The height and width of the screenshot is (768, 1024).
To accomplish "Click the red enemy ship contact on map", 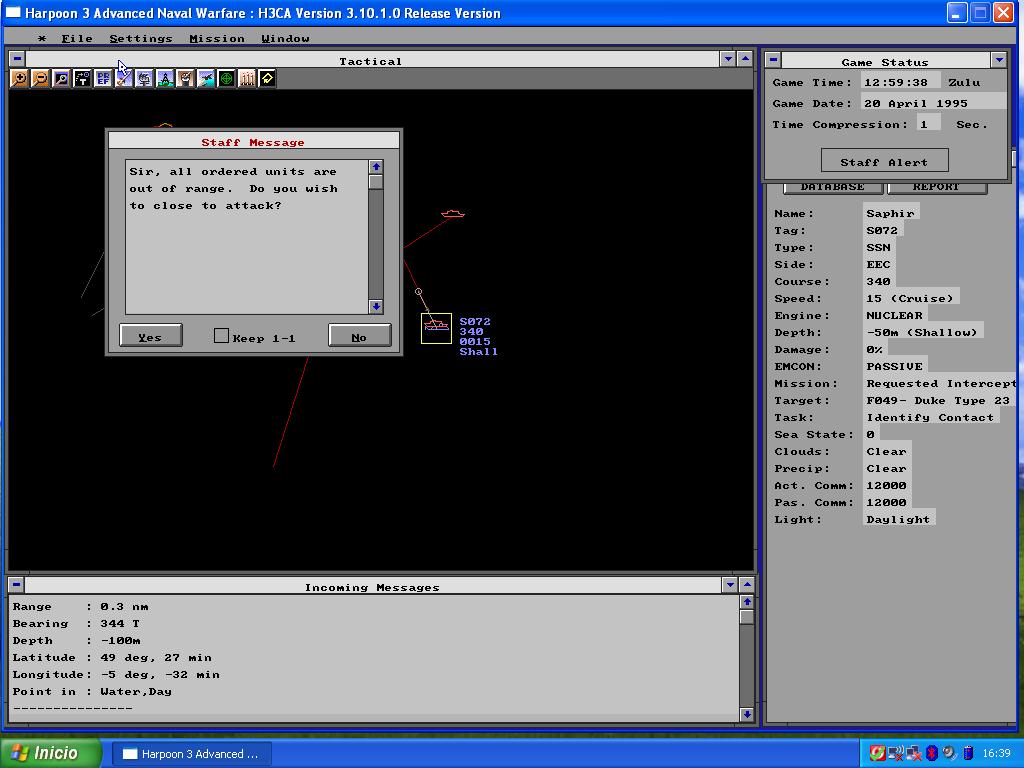I will [452, 213].
